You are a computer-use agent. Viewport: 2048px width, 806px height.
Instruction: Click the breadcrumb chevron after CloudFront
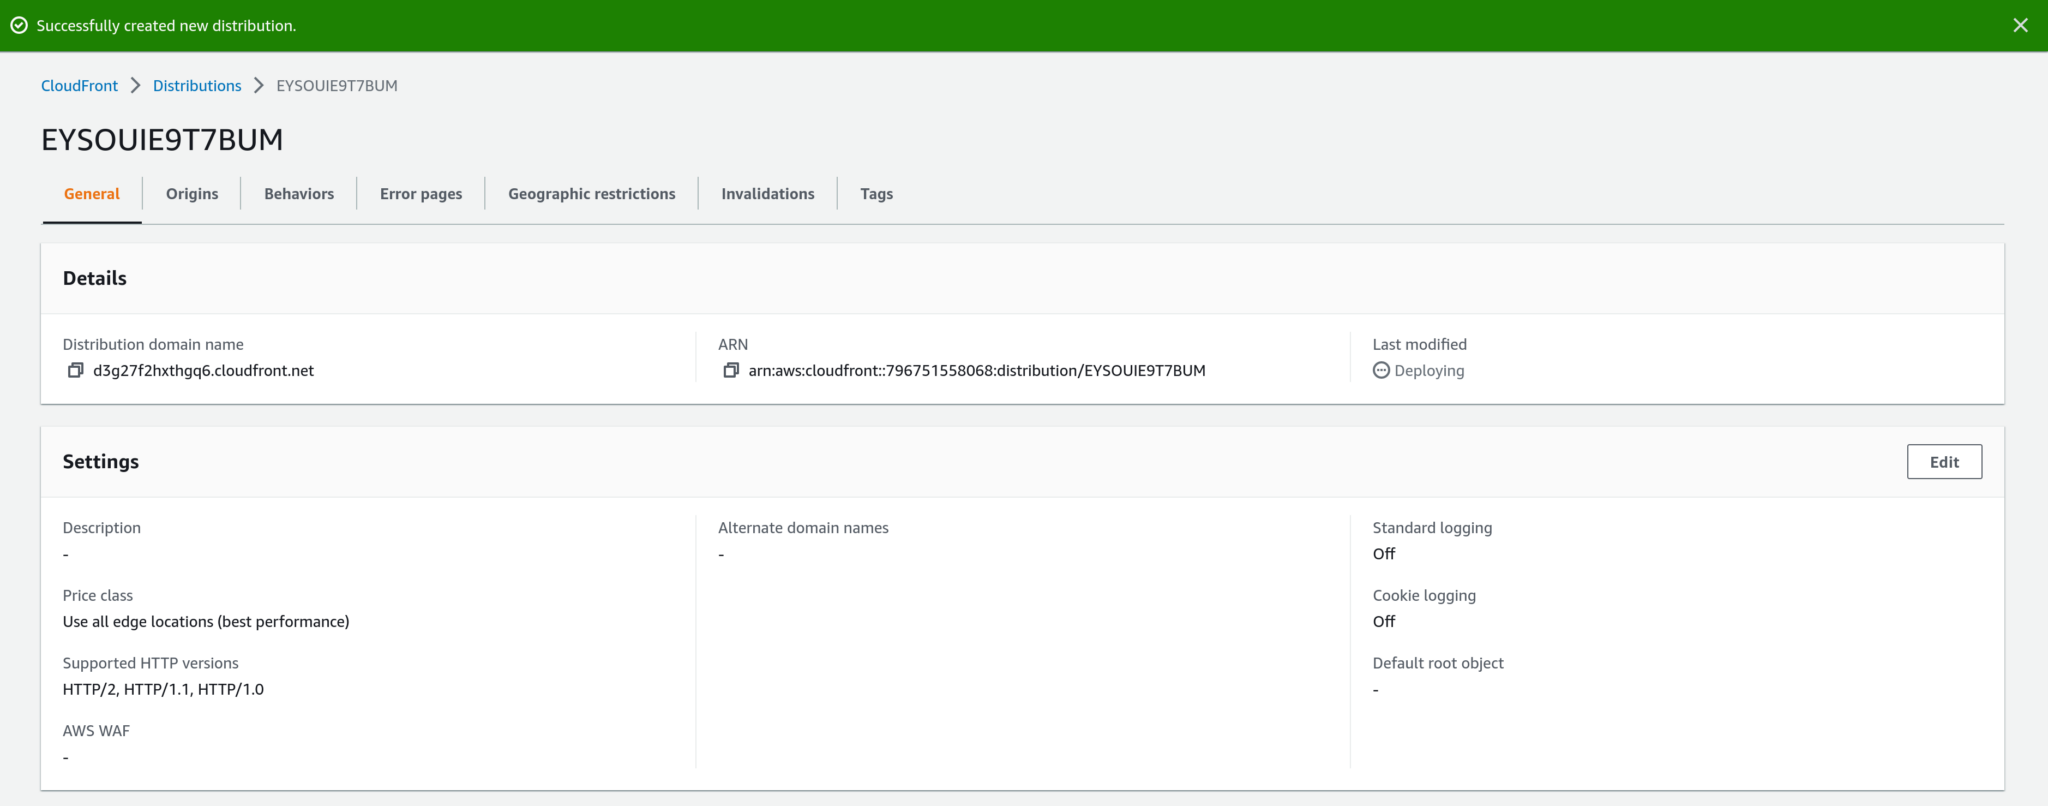pos(136,86)
